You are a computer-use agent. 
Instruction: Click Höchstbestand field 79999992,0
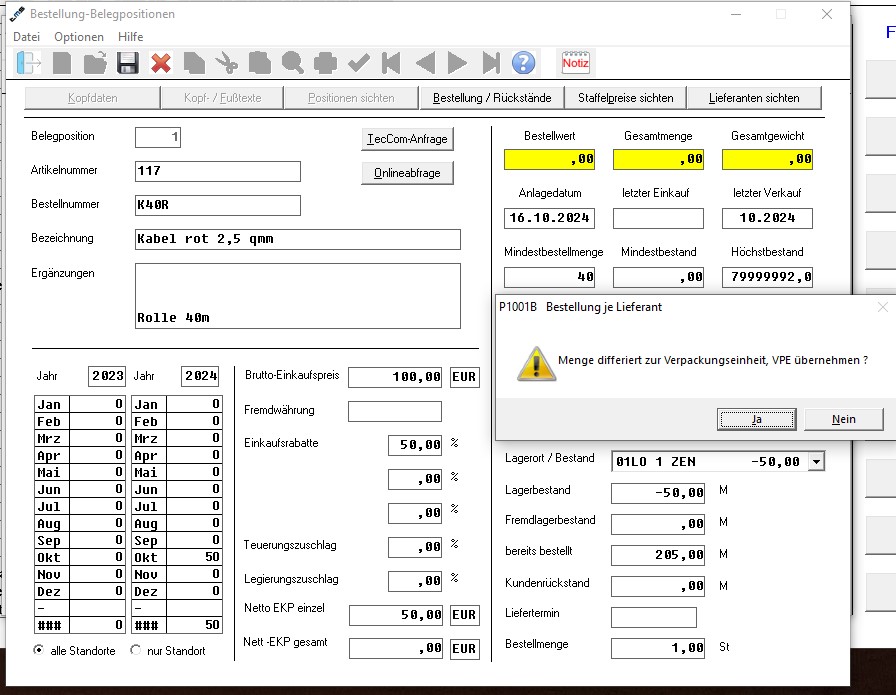[x=767, y=277]
